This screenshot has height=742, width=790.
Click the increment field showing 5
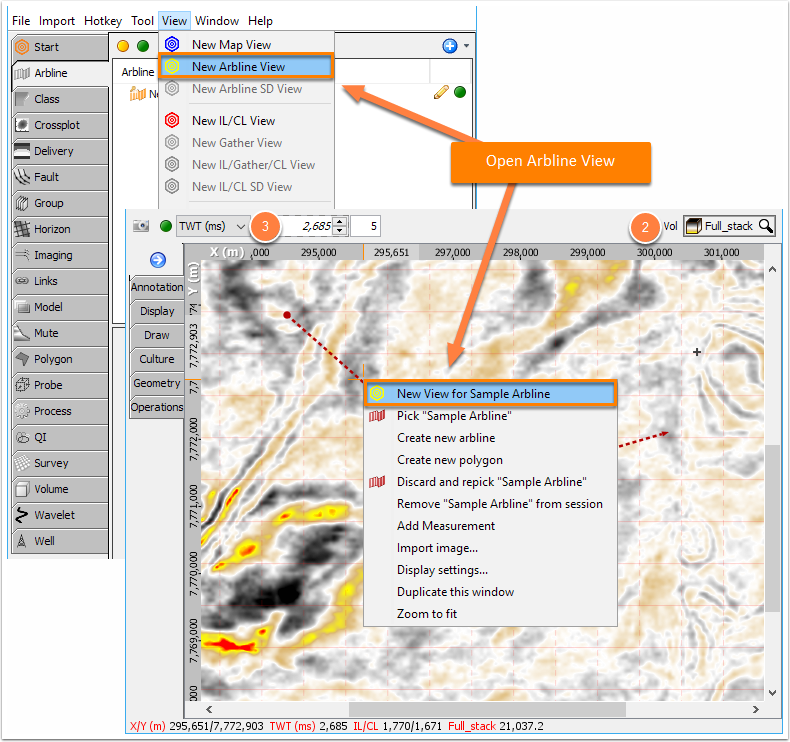click(x=365, y=226)
